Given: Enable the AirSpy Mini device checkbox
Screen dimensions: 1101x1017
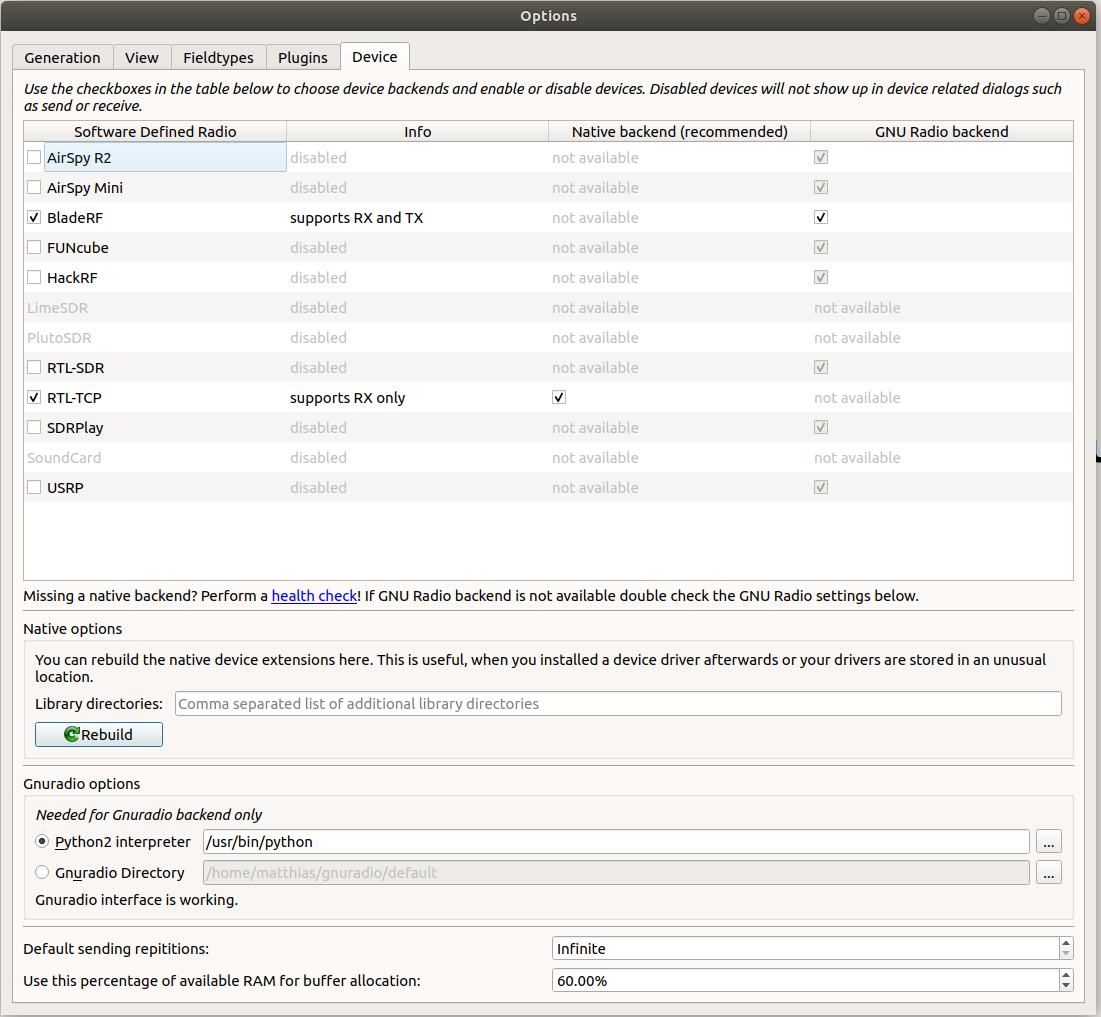Looking at the screenshot, I should (34, 188).
